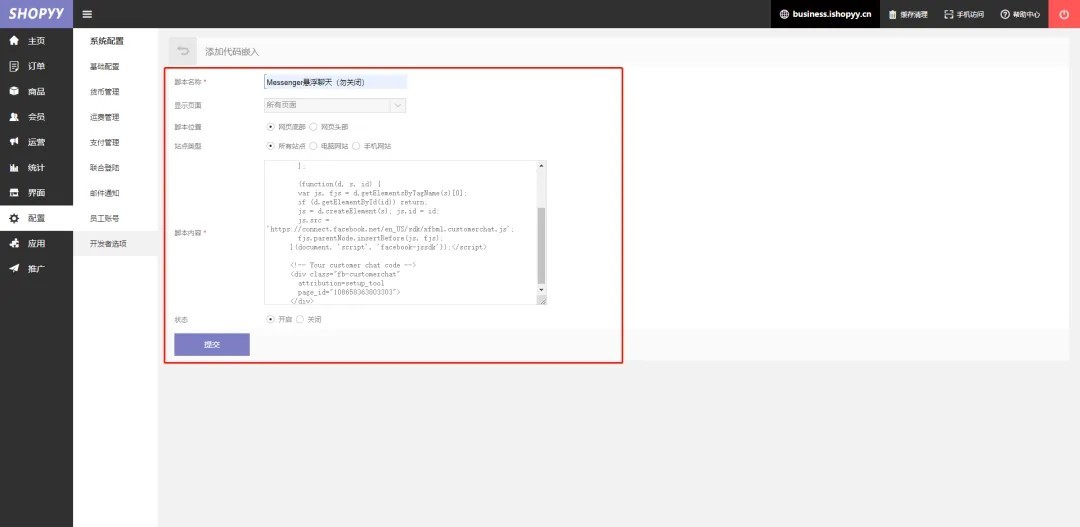Select the 电脑网站 radio button
Screen dimensions: 1080x527
point(313,146)
